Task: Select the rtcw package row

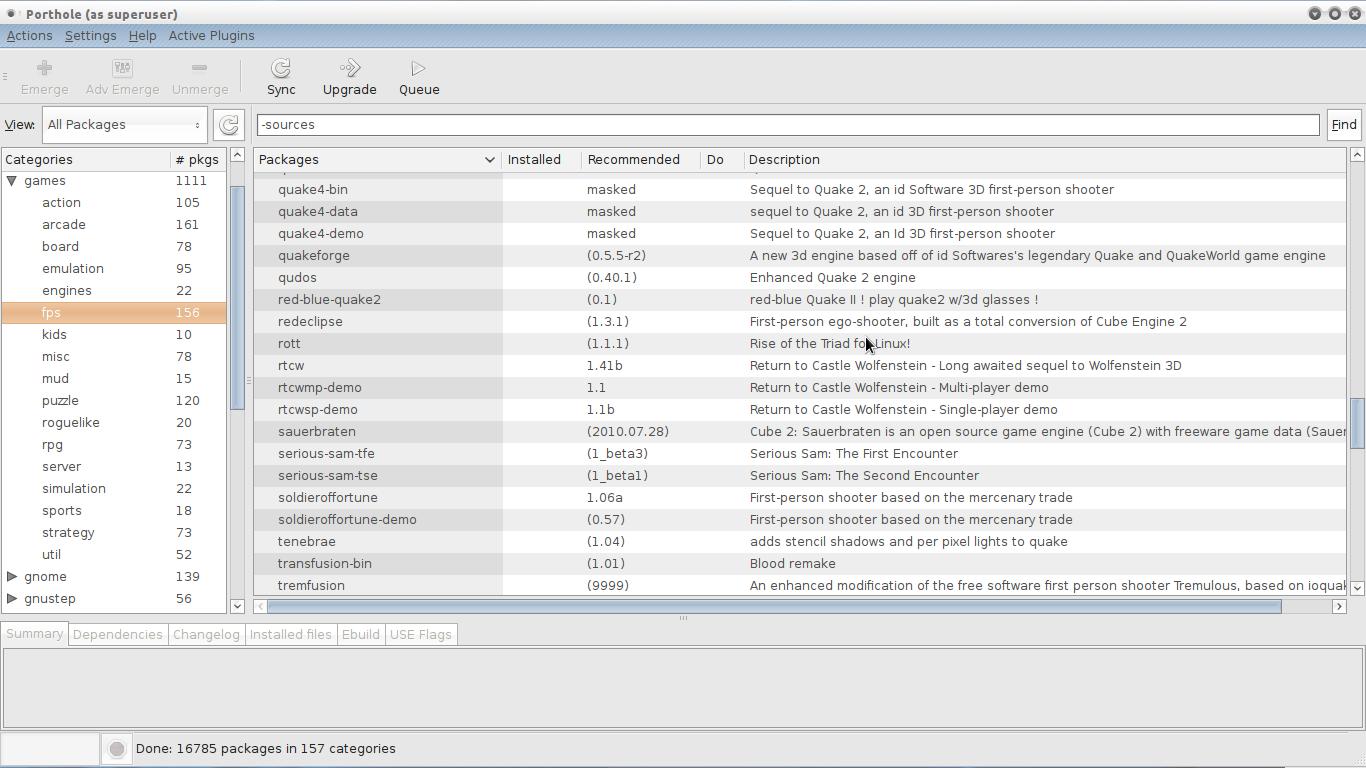Action: (800, 366)
